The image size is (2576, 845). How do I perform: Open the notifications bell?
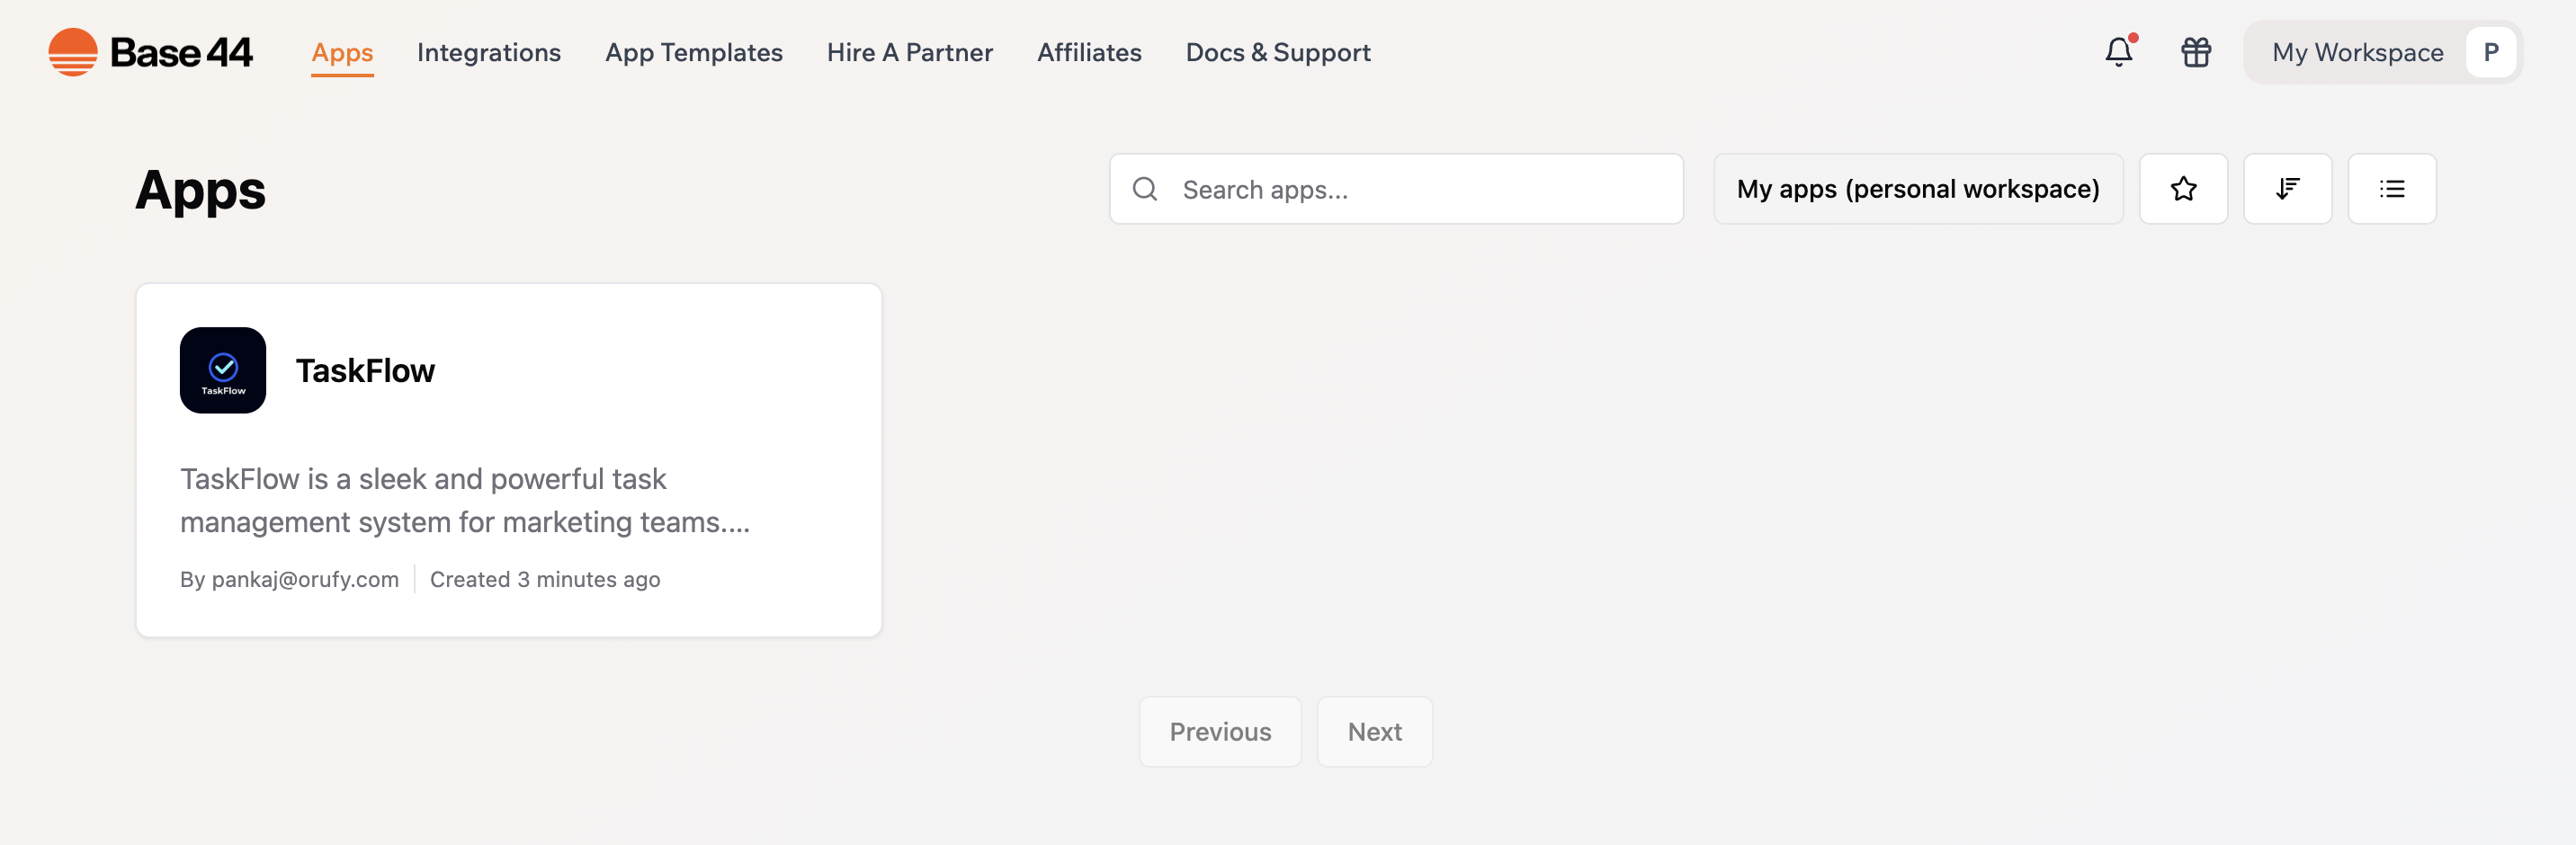pos(2118,52)
